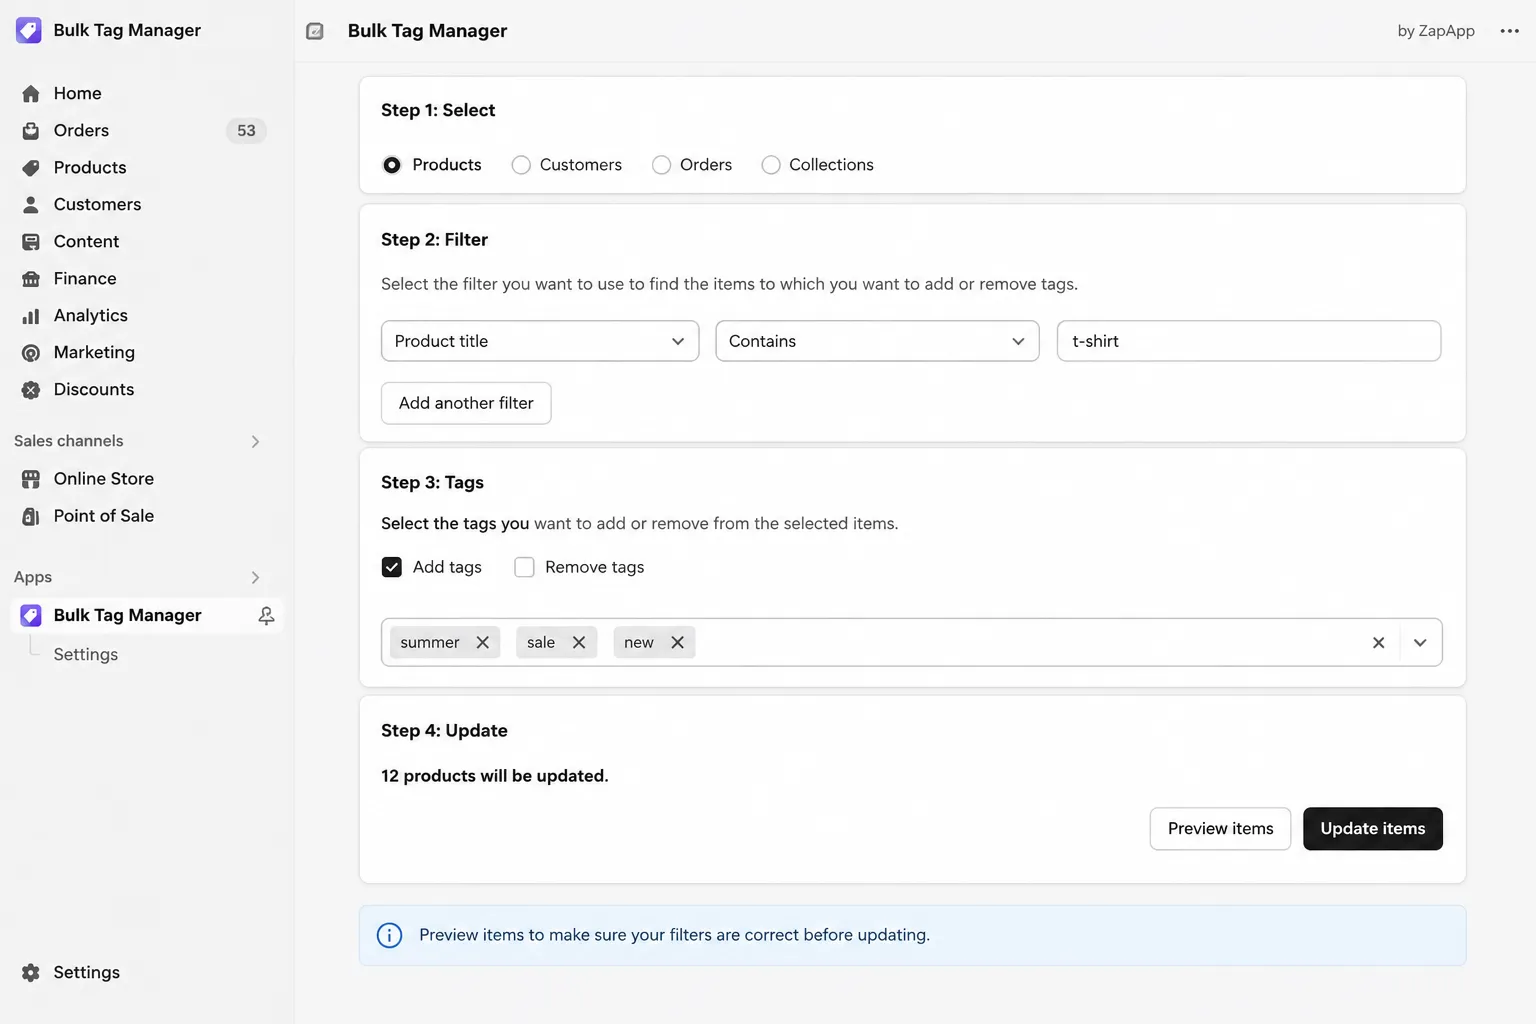Click the Home house icon in sidebar
Image resolution: width=1536 pixels, height=1024 pixels.
click(x=31, y=94)
